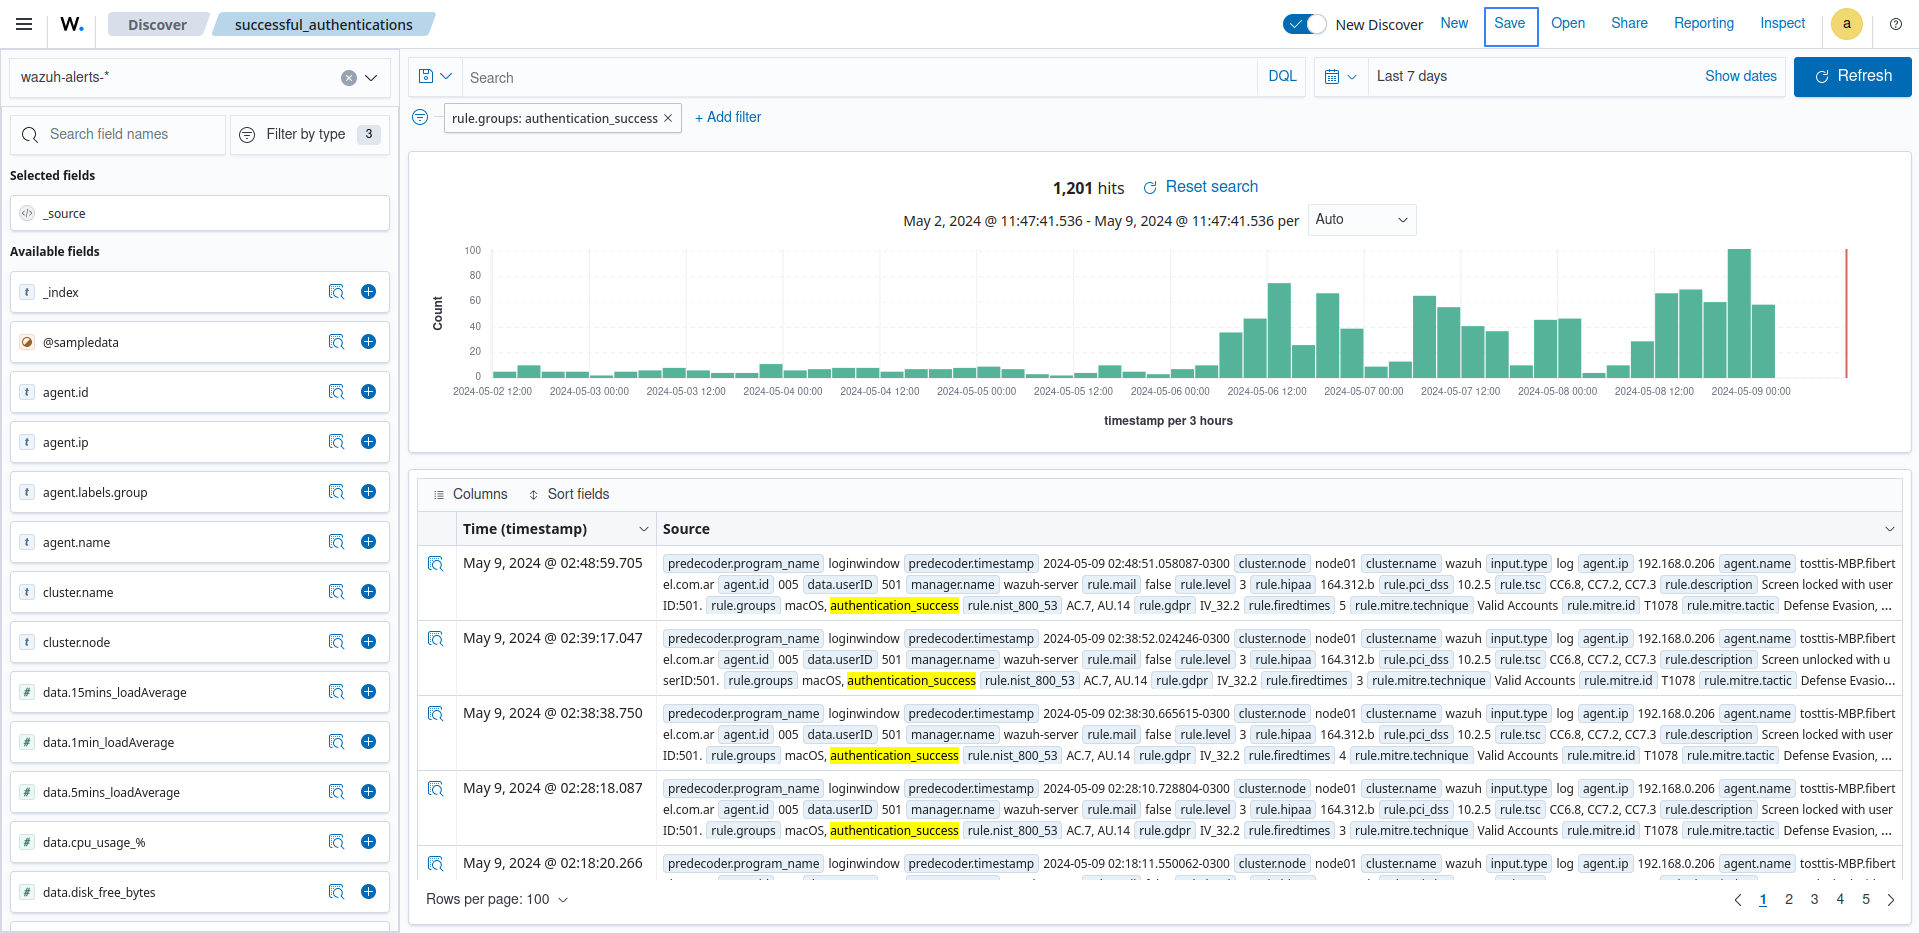Clear the wazuh-alerts index pattern selection

coord(348,78)
